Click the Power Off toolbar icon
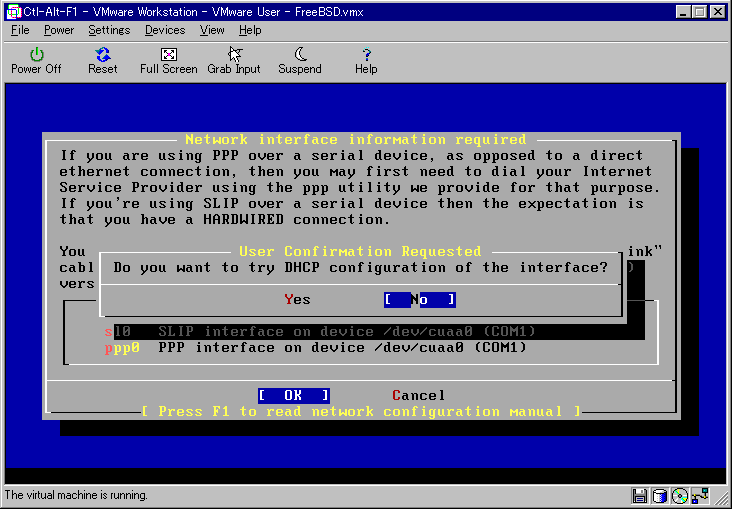 (36, 61)
